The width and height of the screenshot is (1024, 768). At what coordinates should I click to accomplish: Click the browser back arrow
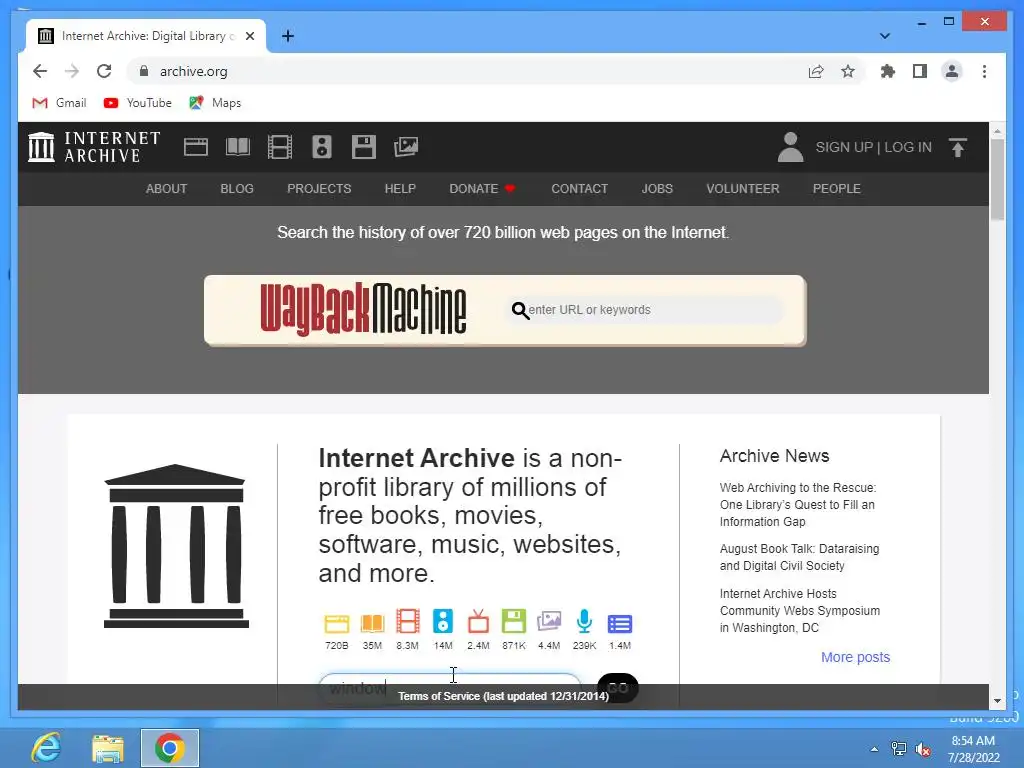40,71
